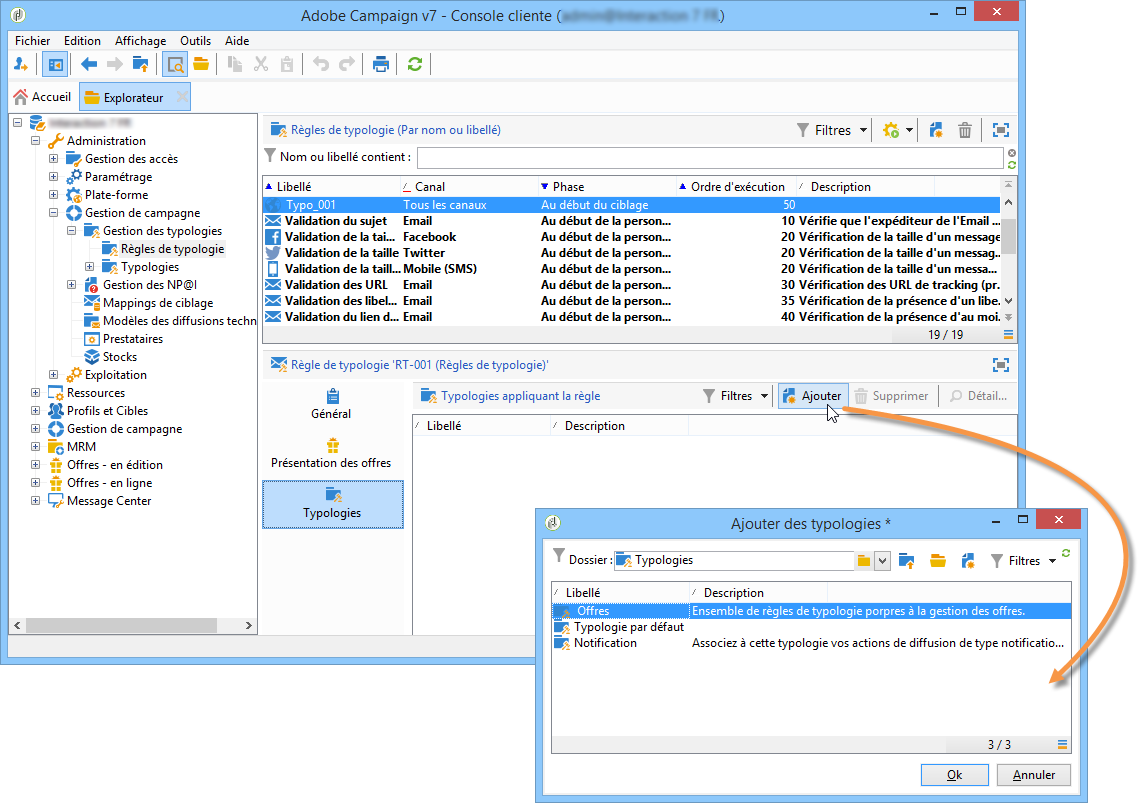The width and height of the screenshot is (1139, 803).
Task: Switch to the Accueil tab
Action: (42, 97)
